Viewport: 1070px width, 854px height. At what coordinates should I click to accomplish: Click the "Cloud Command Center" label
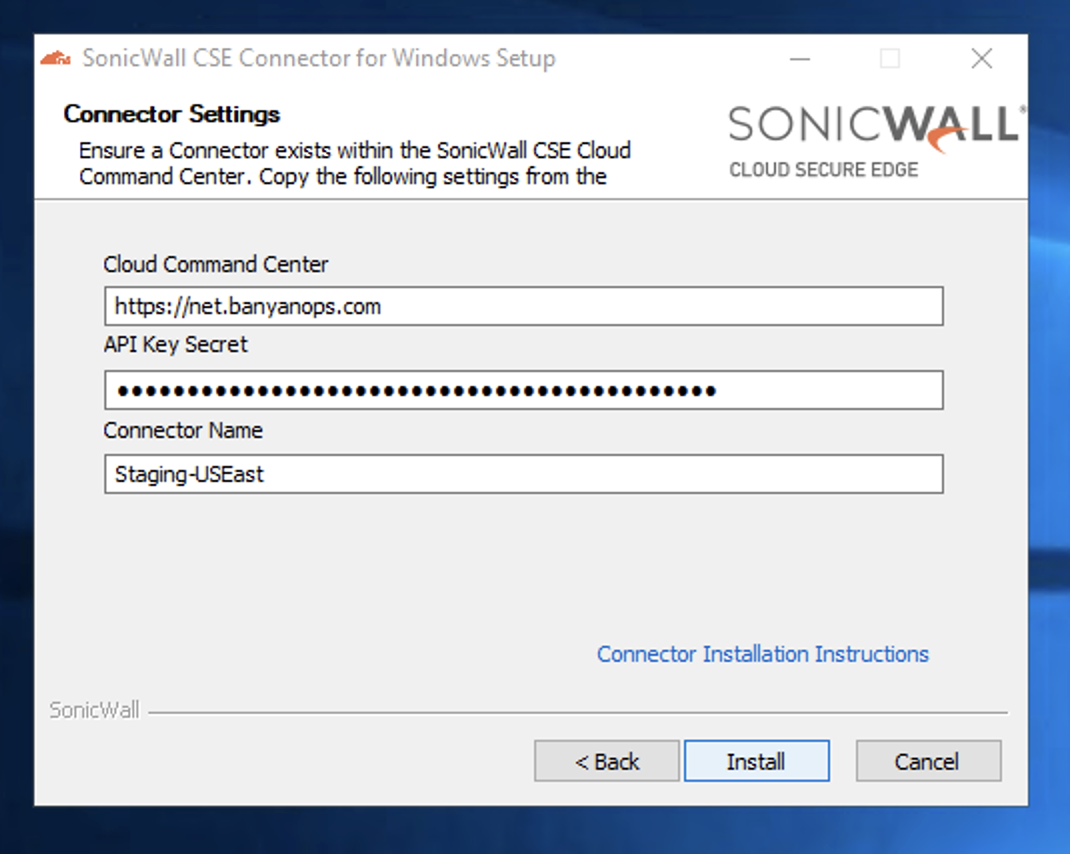click(x=216, y=265)
